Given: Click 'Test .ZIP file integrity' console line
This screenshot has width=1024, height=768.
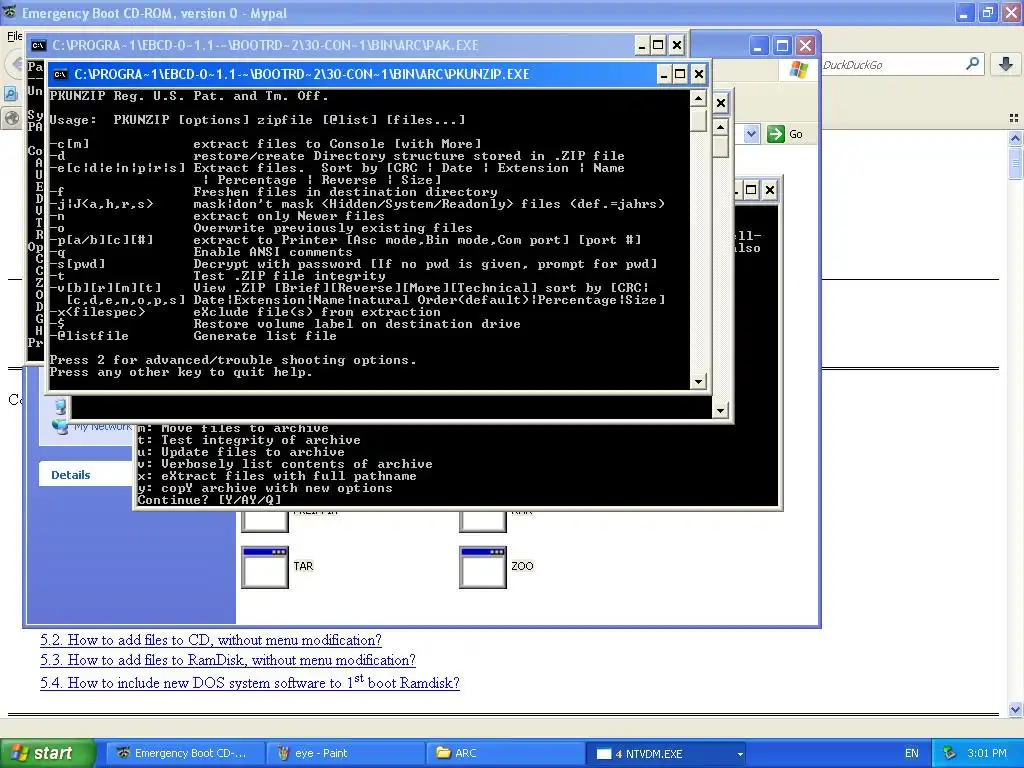Looking at the screenshot, I should tap(289, 276).
